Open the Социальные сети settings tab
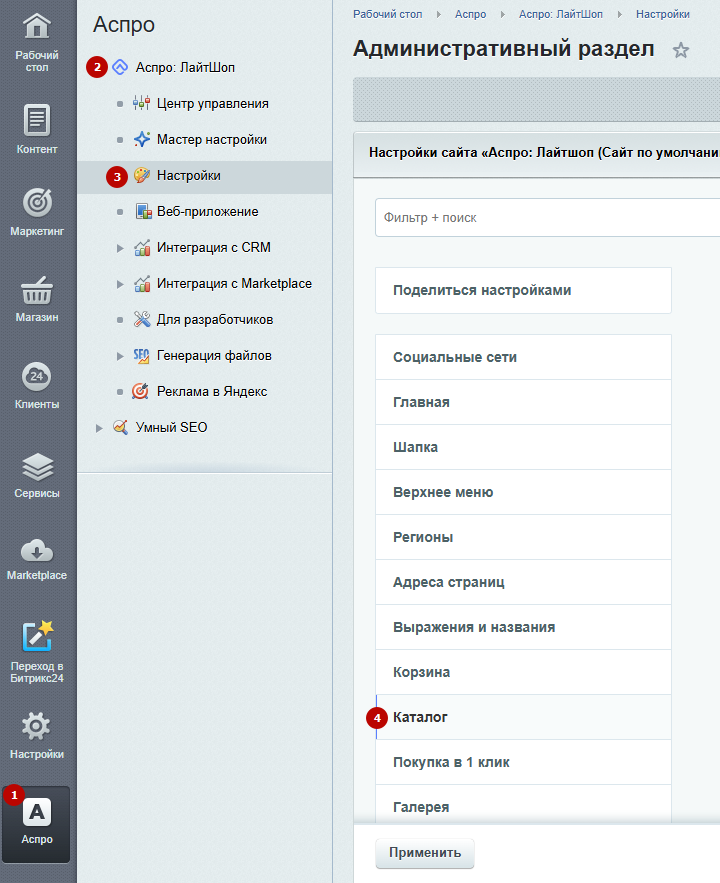720x883 pixels. (x=523, y=357)
